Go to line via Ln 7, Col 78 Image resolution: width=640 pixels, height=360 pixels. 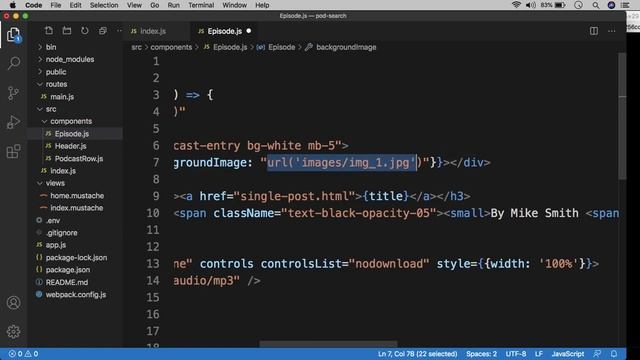(x=417, y=354)
